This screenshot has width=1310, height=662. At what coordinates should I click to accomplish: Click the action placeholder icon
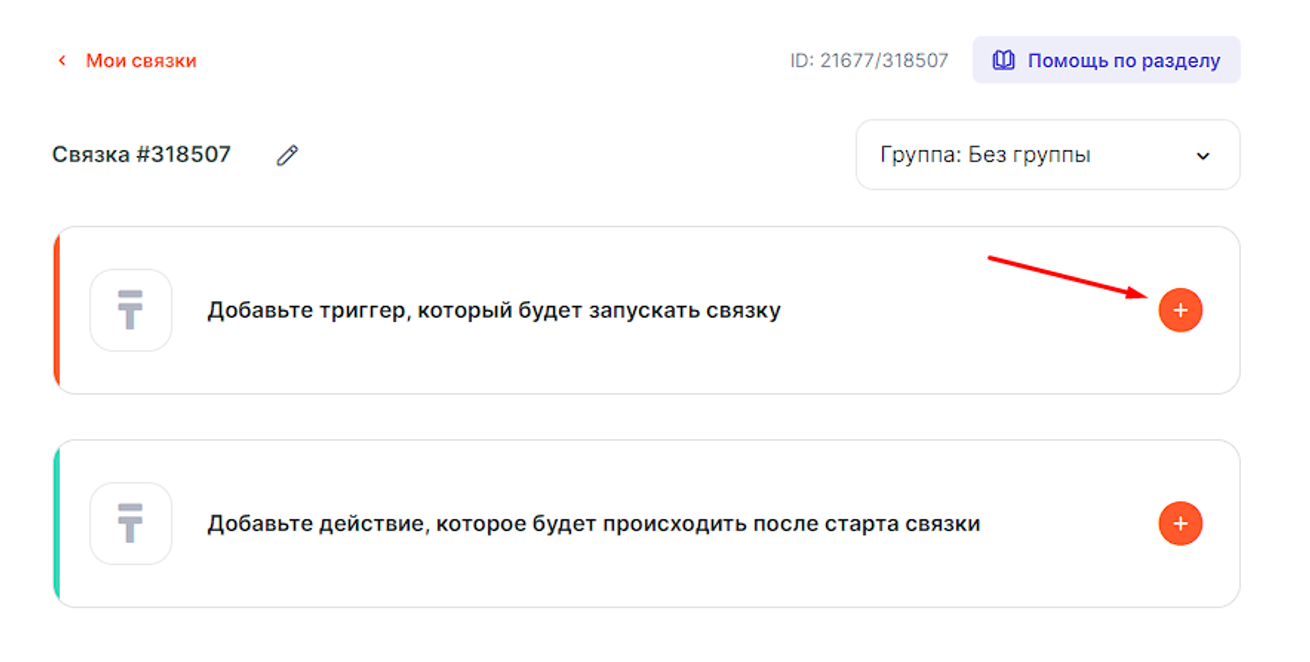(131, 523)
